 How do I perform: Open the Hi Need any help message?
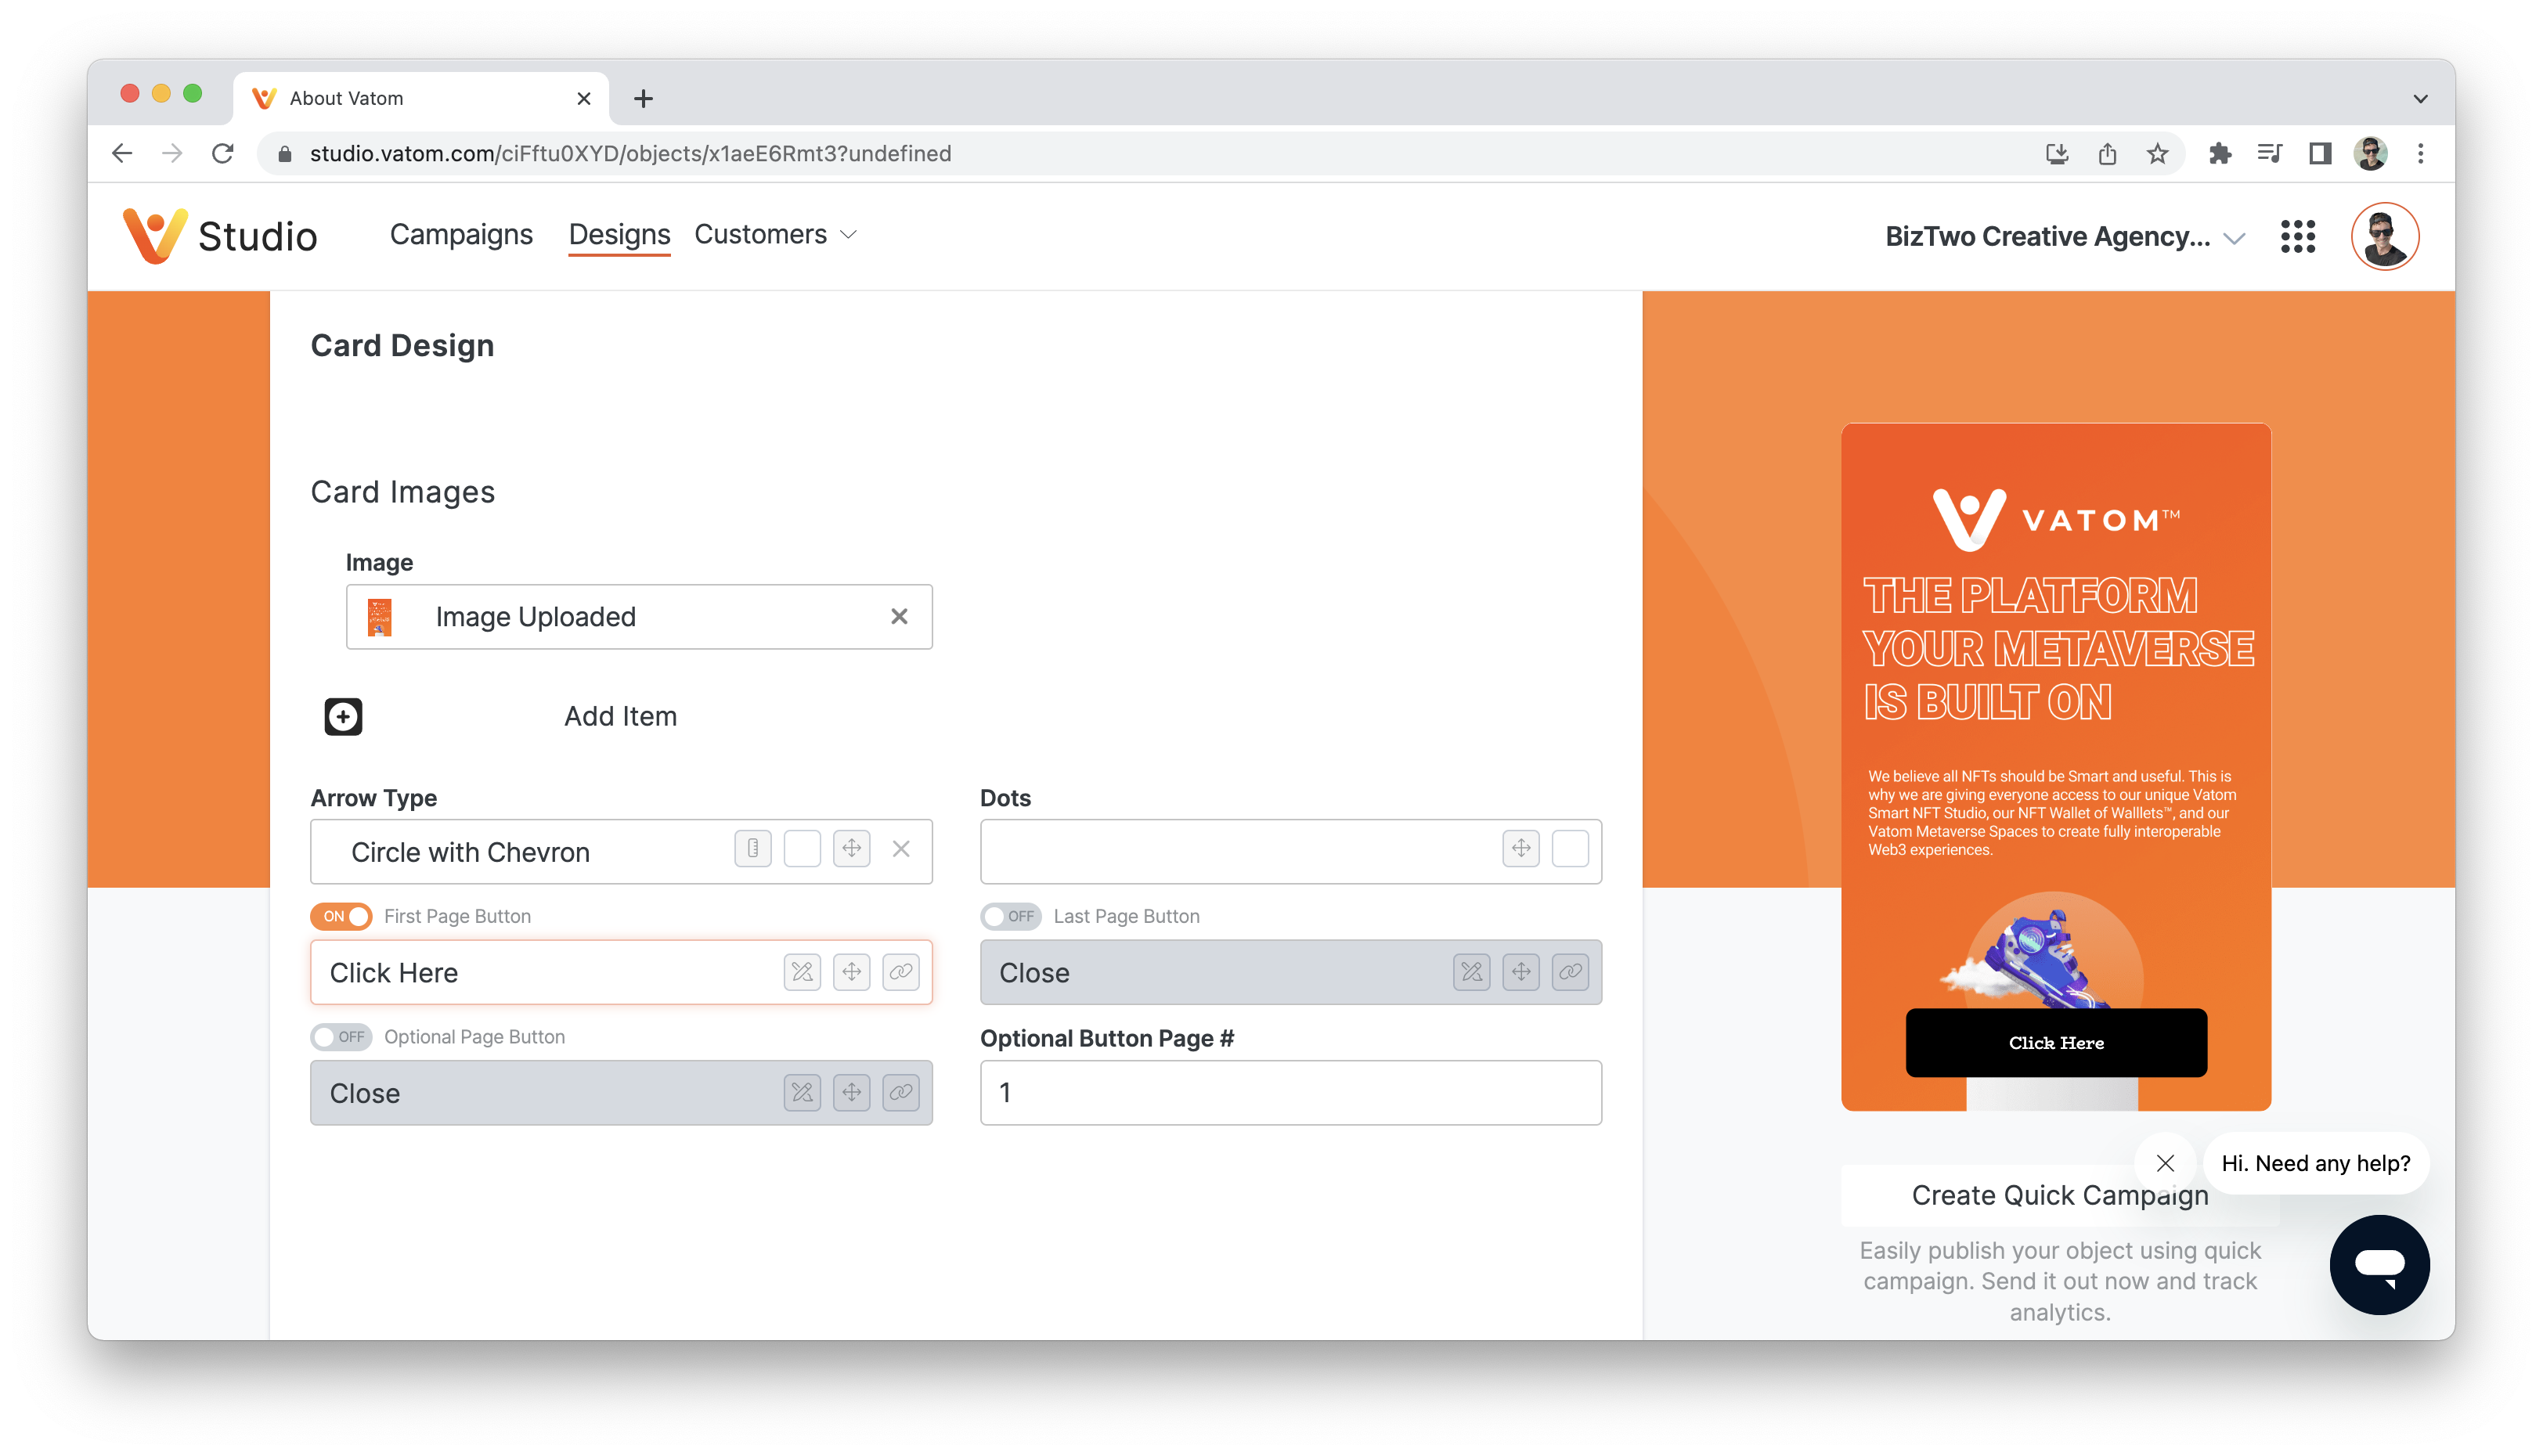click(x=2315, y=1163)
